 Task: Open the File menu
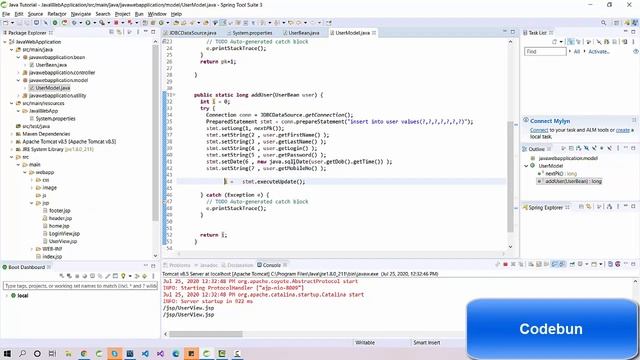click(x=6, y=14)
